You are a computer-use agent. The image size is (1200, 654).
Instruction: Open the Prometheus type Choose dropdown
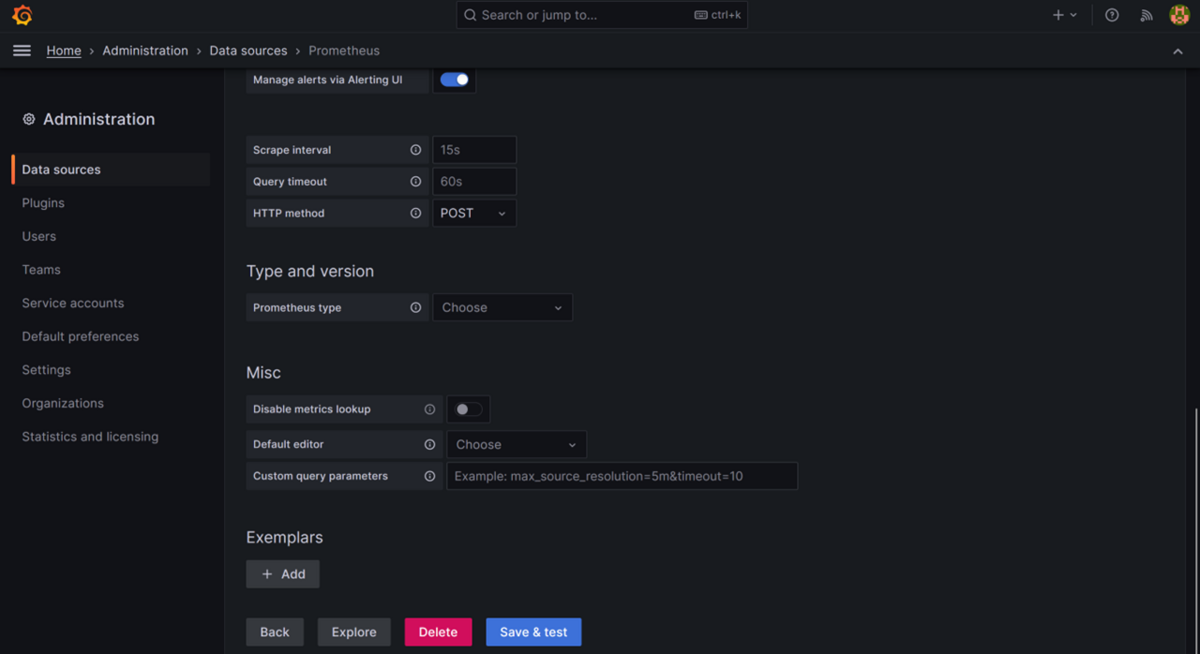tap(502, 308)
